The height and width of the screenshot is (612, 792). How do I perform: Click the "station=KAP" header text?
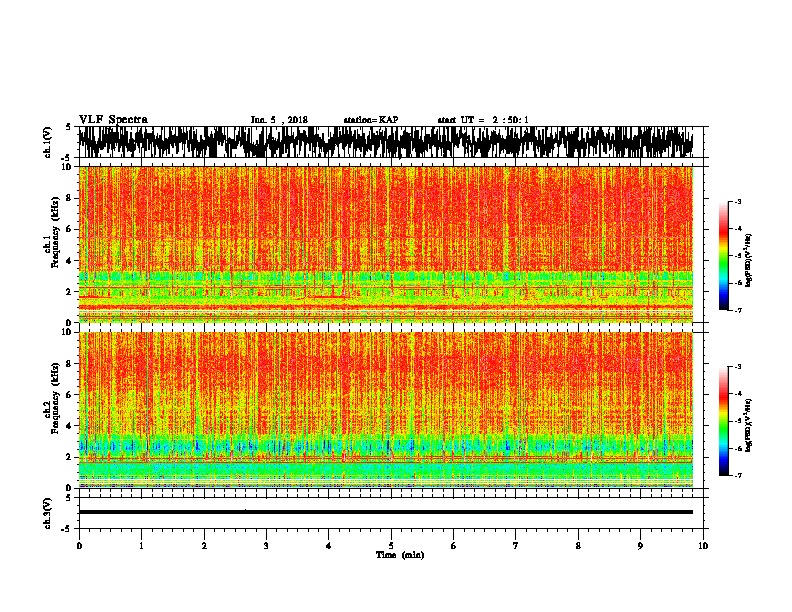(x=371, y=120)
